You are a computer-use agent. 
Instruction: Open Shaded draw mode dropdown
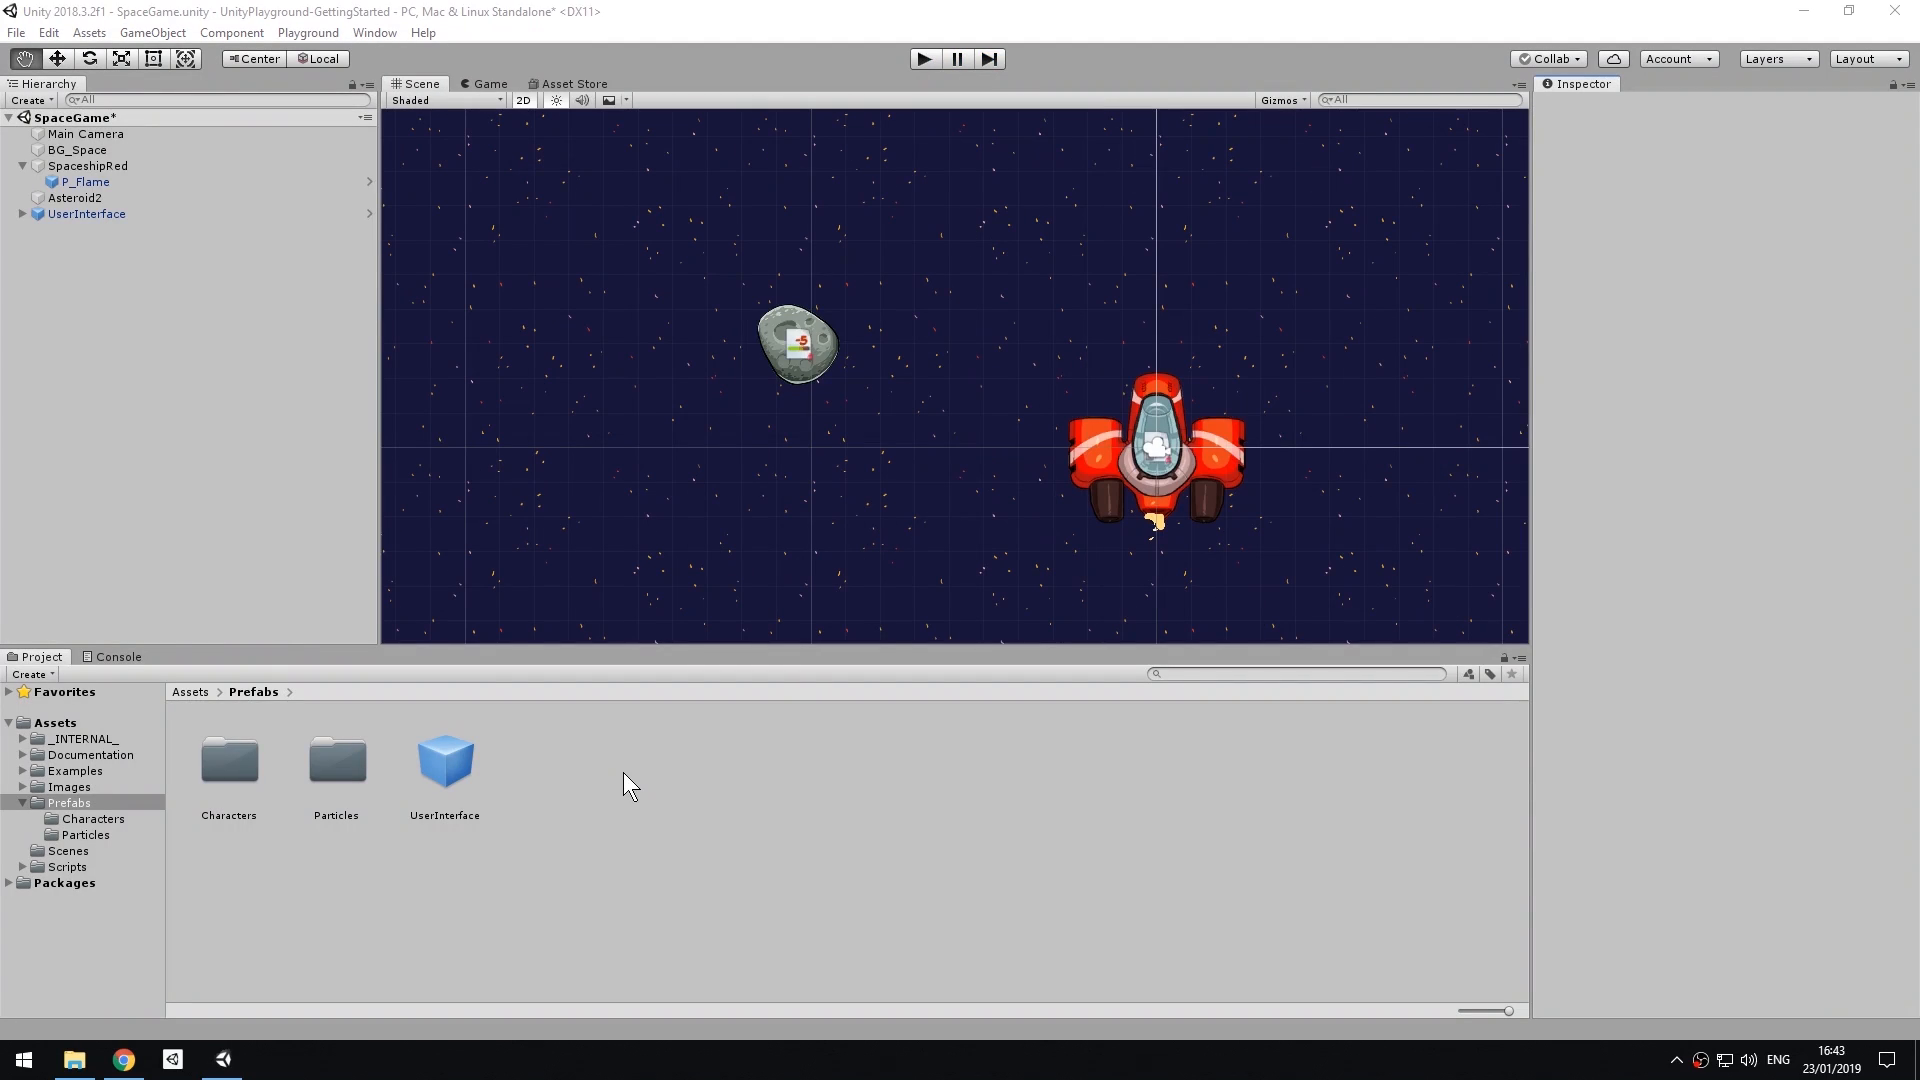coord(447,100)
